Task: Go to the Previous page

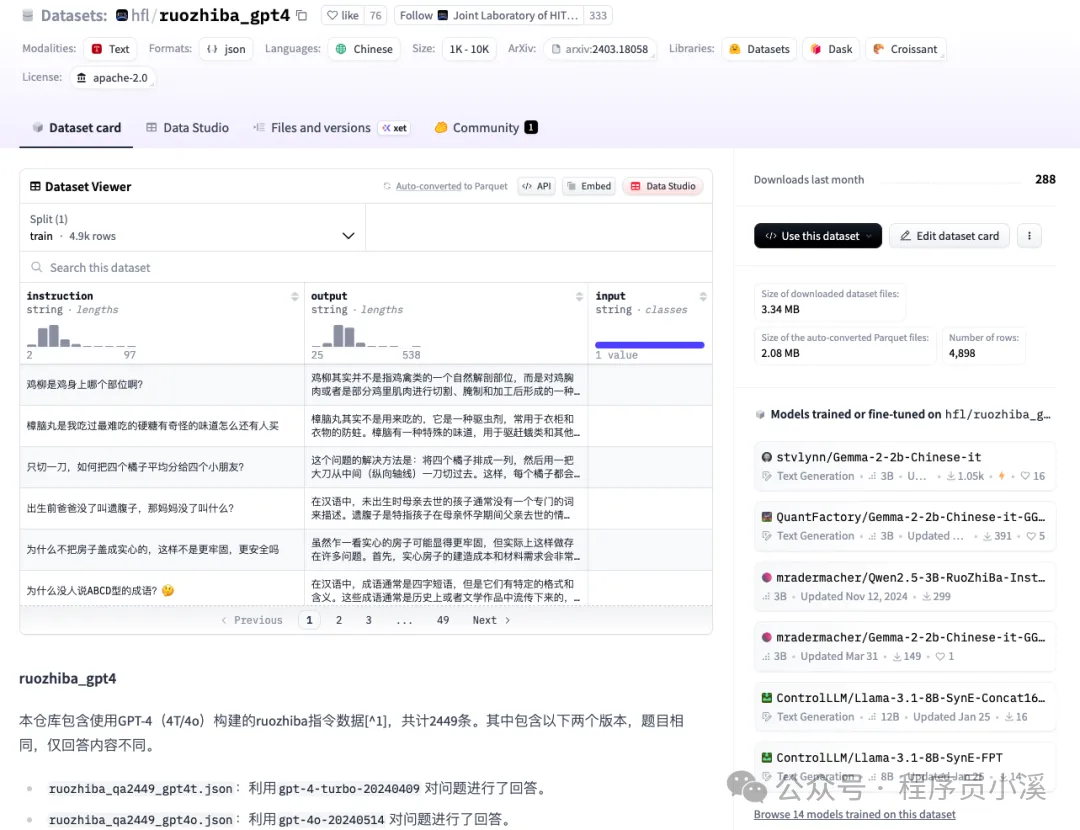Action: coord(252,620)
